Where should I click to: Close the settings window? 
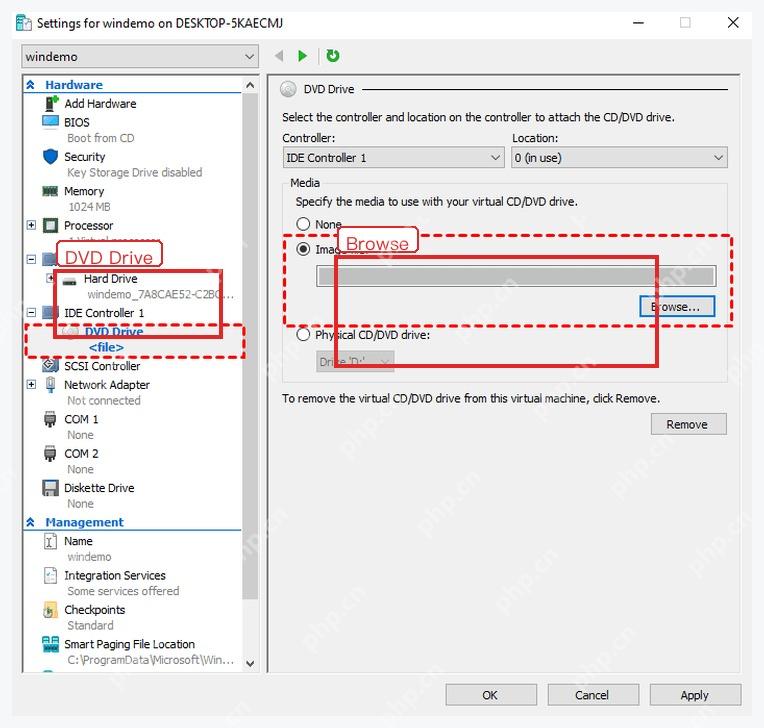click(733, 22)
